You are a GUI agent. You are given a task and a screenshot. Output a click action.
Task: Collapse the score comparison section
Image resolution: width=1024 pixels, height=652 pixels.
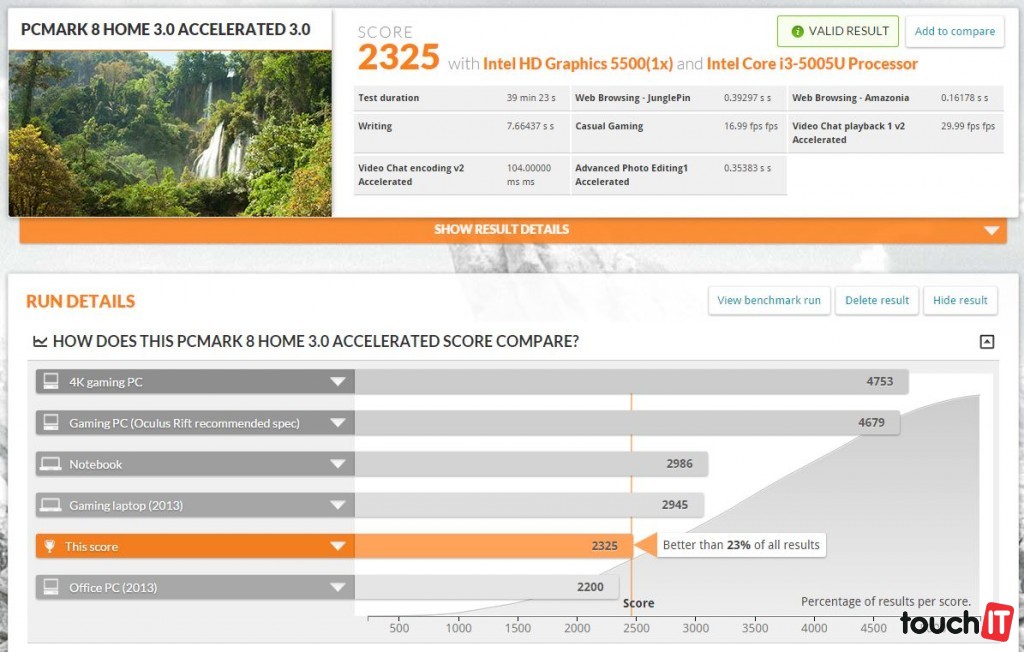pos(986,342)
